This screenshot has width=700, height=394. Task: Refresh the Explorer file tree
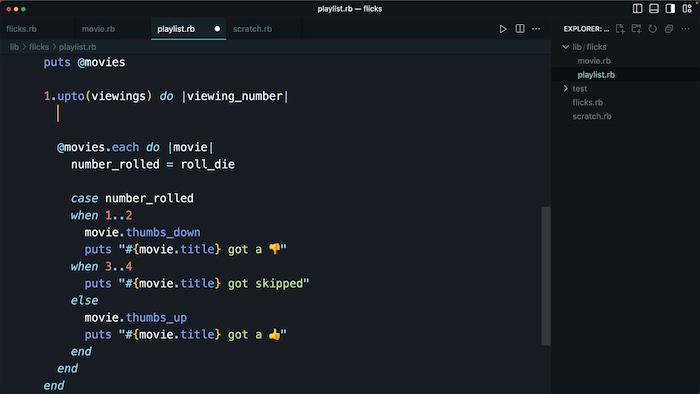(x=653, y=29)
